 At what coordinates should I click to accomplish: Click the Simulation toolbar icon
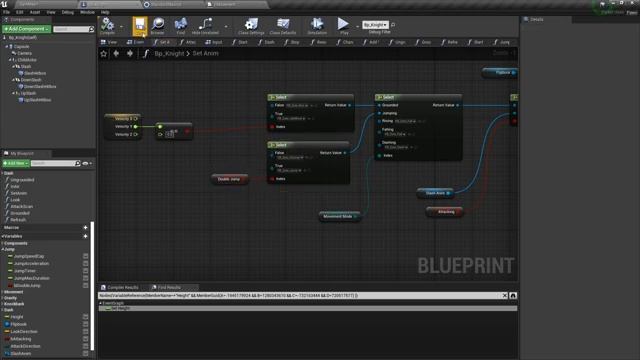[x=317, y=25]
